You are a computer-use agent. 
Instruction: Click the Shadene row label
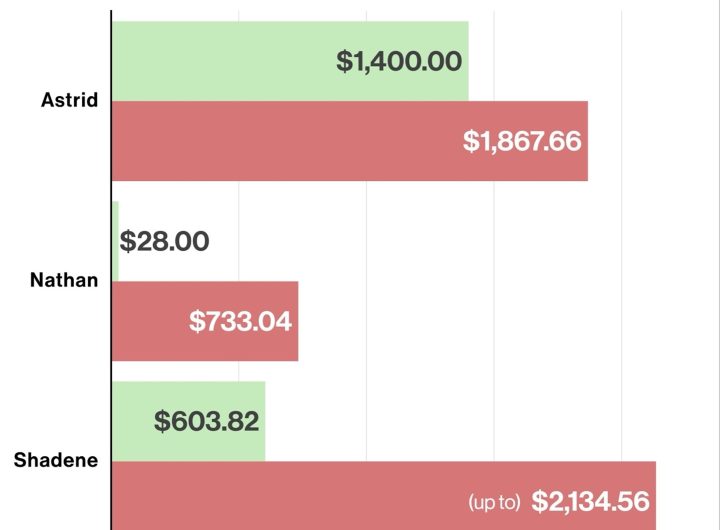(56, 460)
